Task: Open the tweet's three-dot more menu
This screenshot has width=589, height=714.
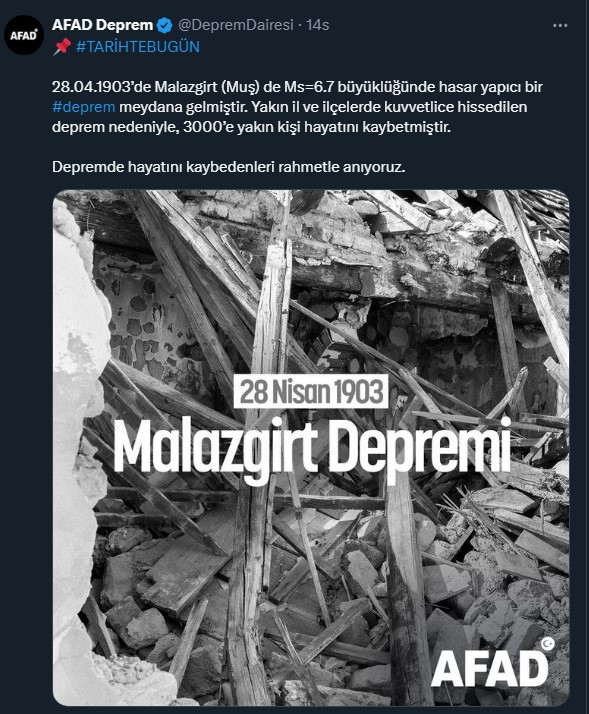Action: point(560,26)
